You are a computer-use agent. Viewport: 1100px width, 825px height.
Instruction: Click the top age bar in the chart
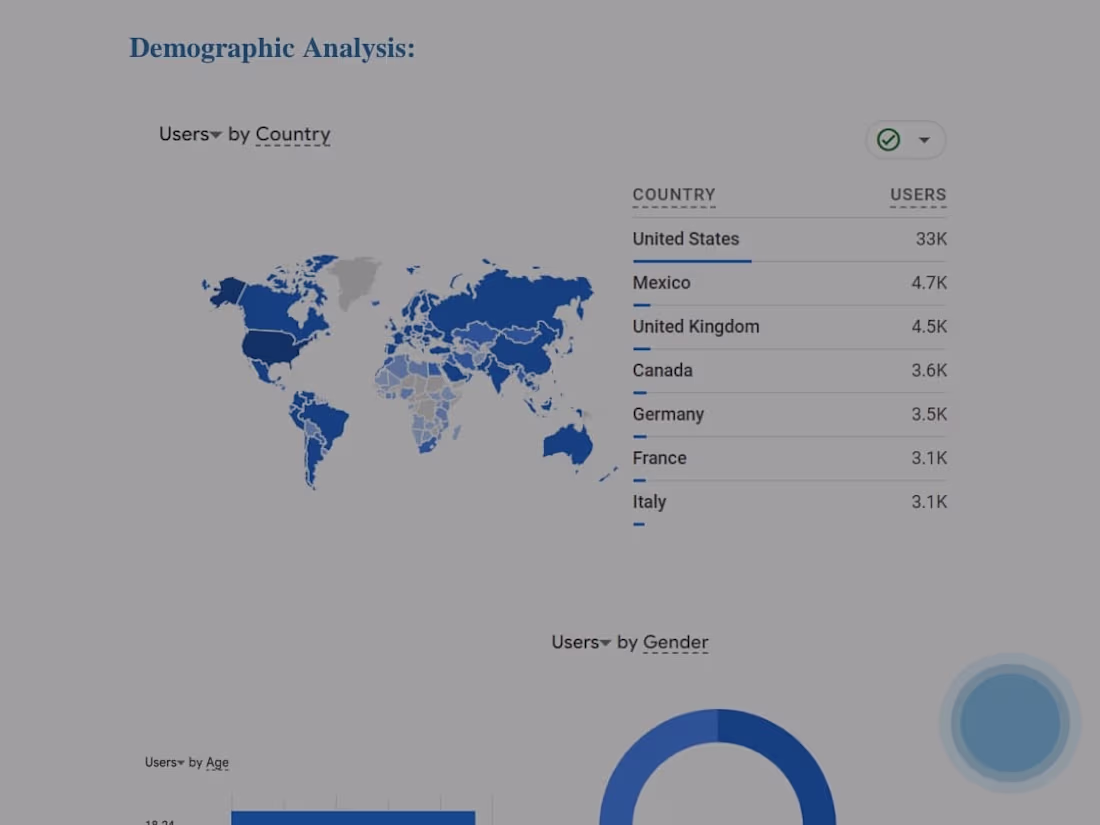353,817
